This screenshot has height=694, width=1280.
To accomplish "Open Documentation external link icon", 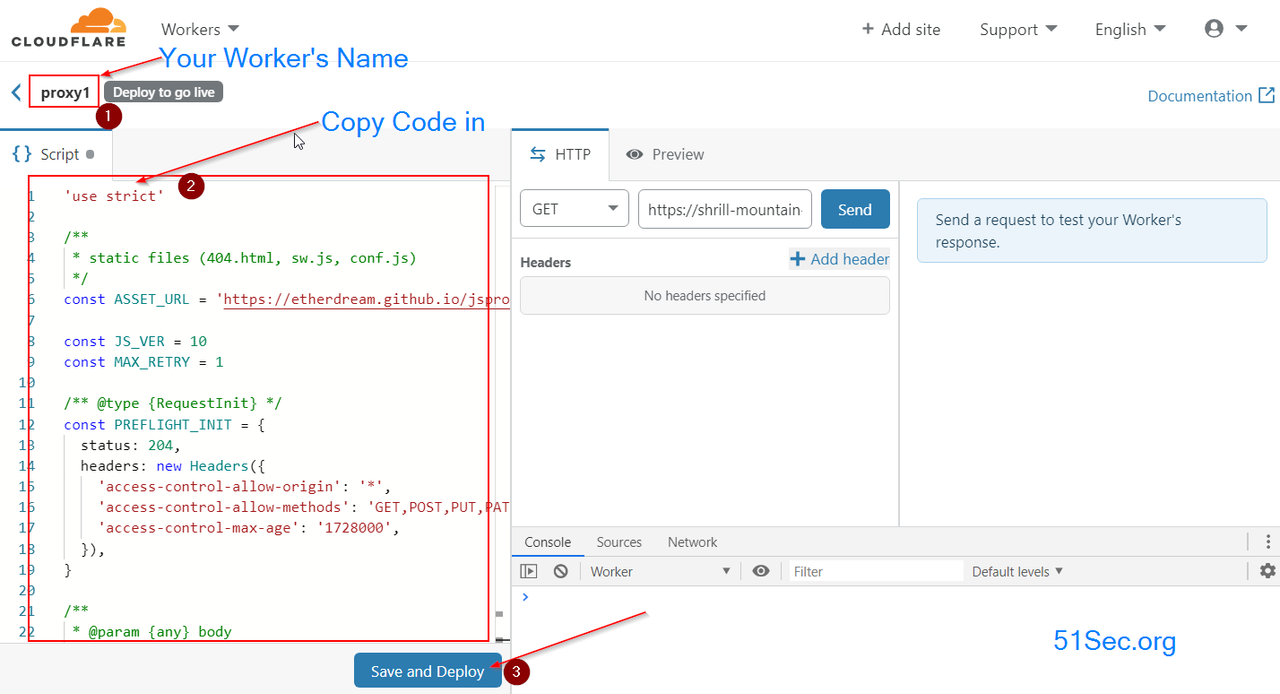I will point(1266,96).
